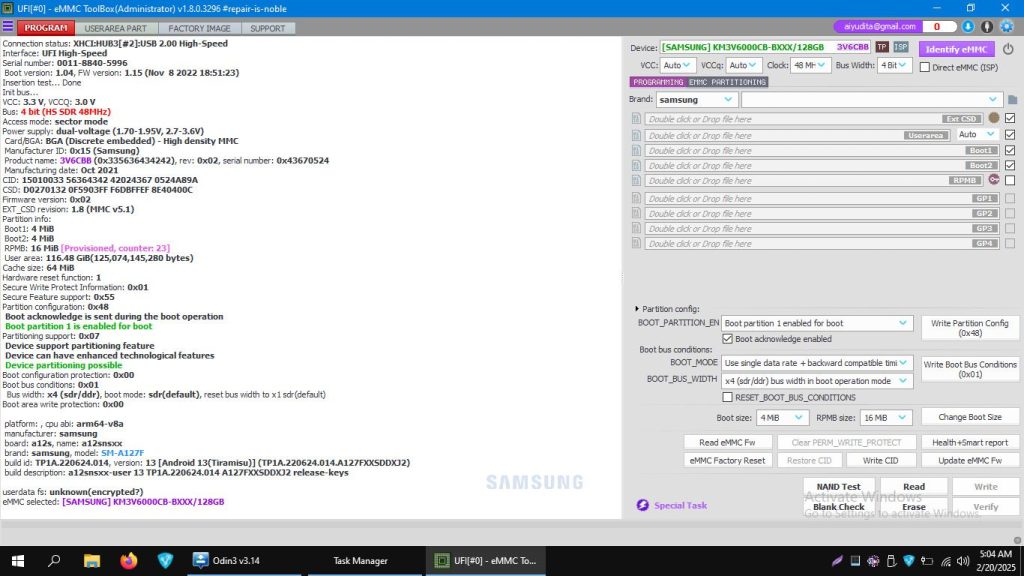Click the Special Task icon
Image resolution: width=1024 pixels, height=576 pixels.
[641, 505]
